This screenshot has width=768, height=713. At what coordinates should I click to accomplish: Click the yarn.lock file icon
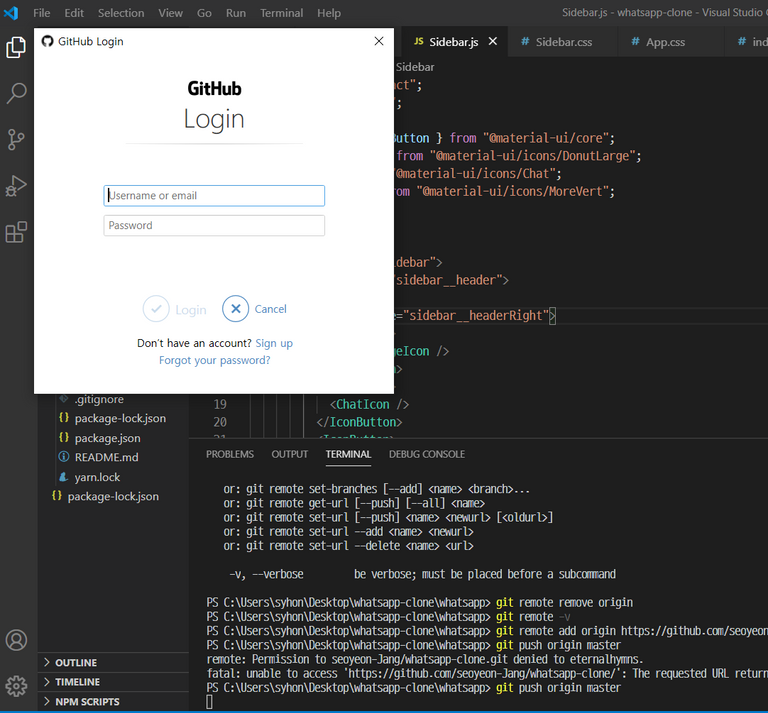click(x=64, y=476)
